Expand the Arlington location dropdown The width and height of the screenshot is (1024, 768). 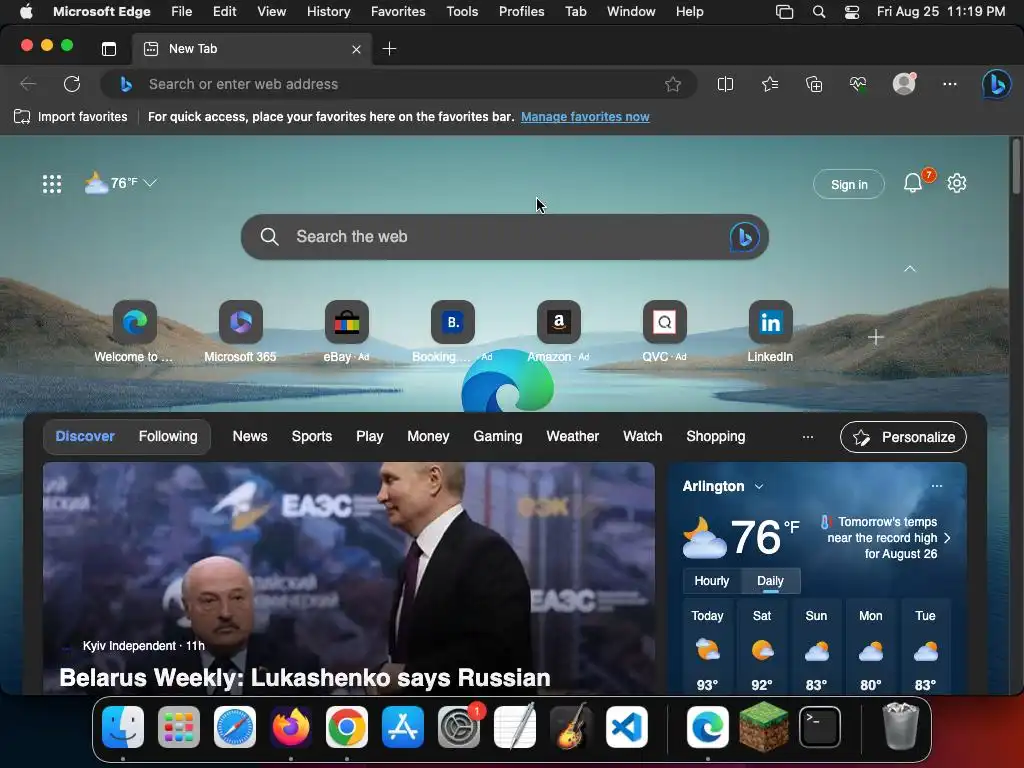[759, 487]
